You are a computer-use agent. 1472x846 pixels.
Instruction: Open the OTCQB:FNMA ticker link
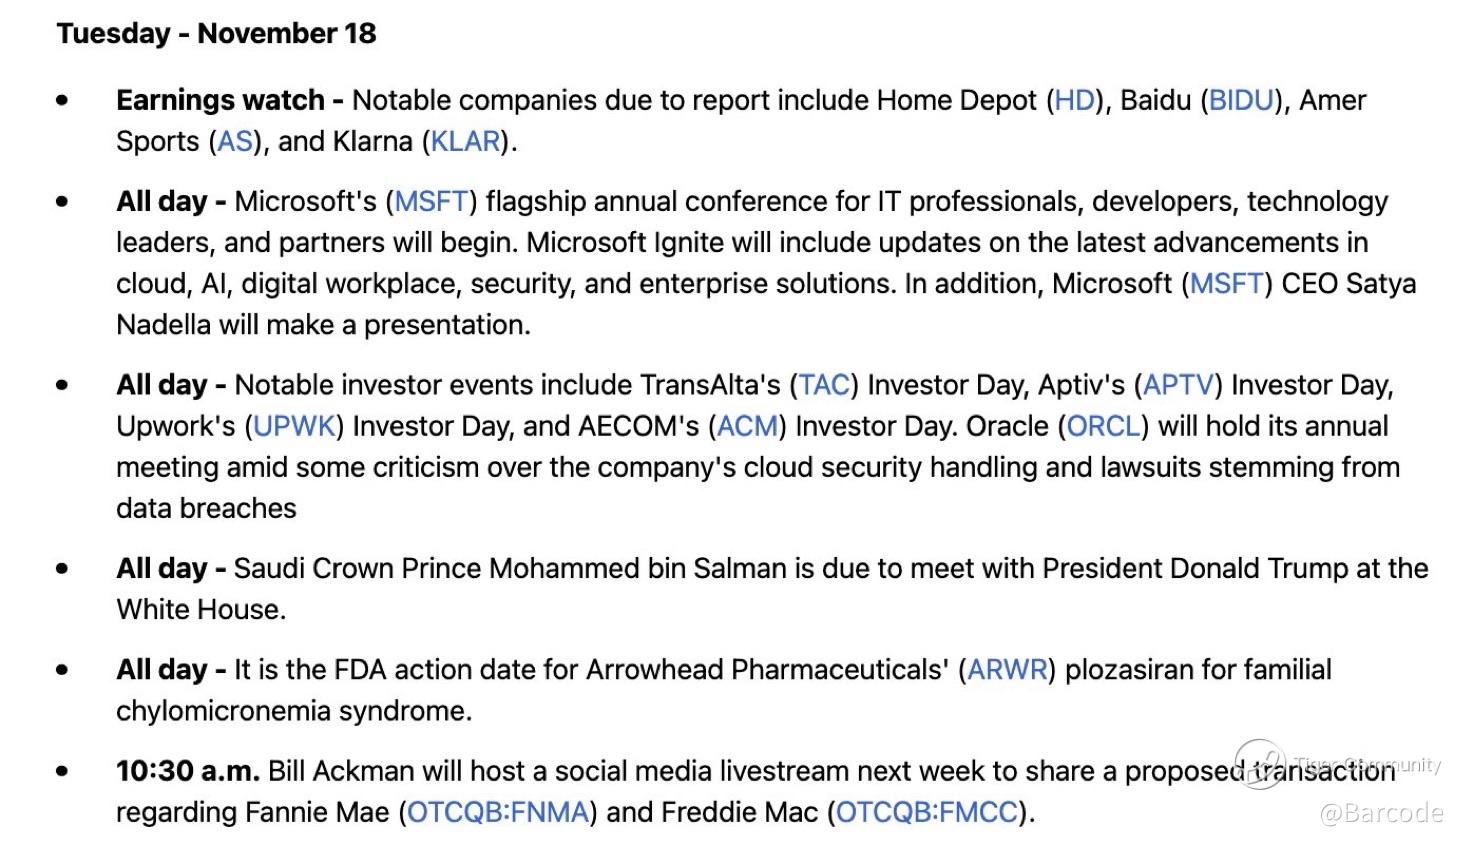tap(498, 812)
